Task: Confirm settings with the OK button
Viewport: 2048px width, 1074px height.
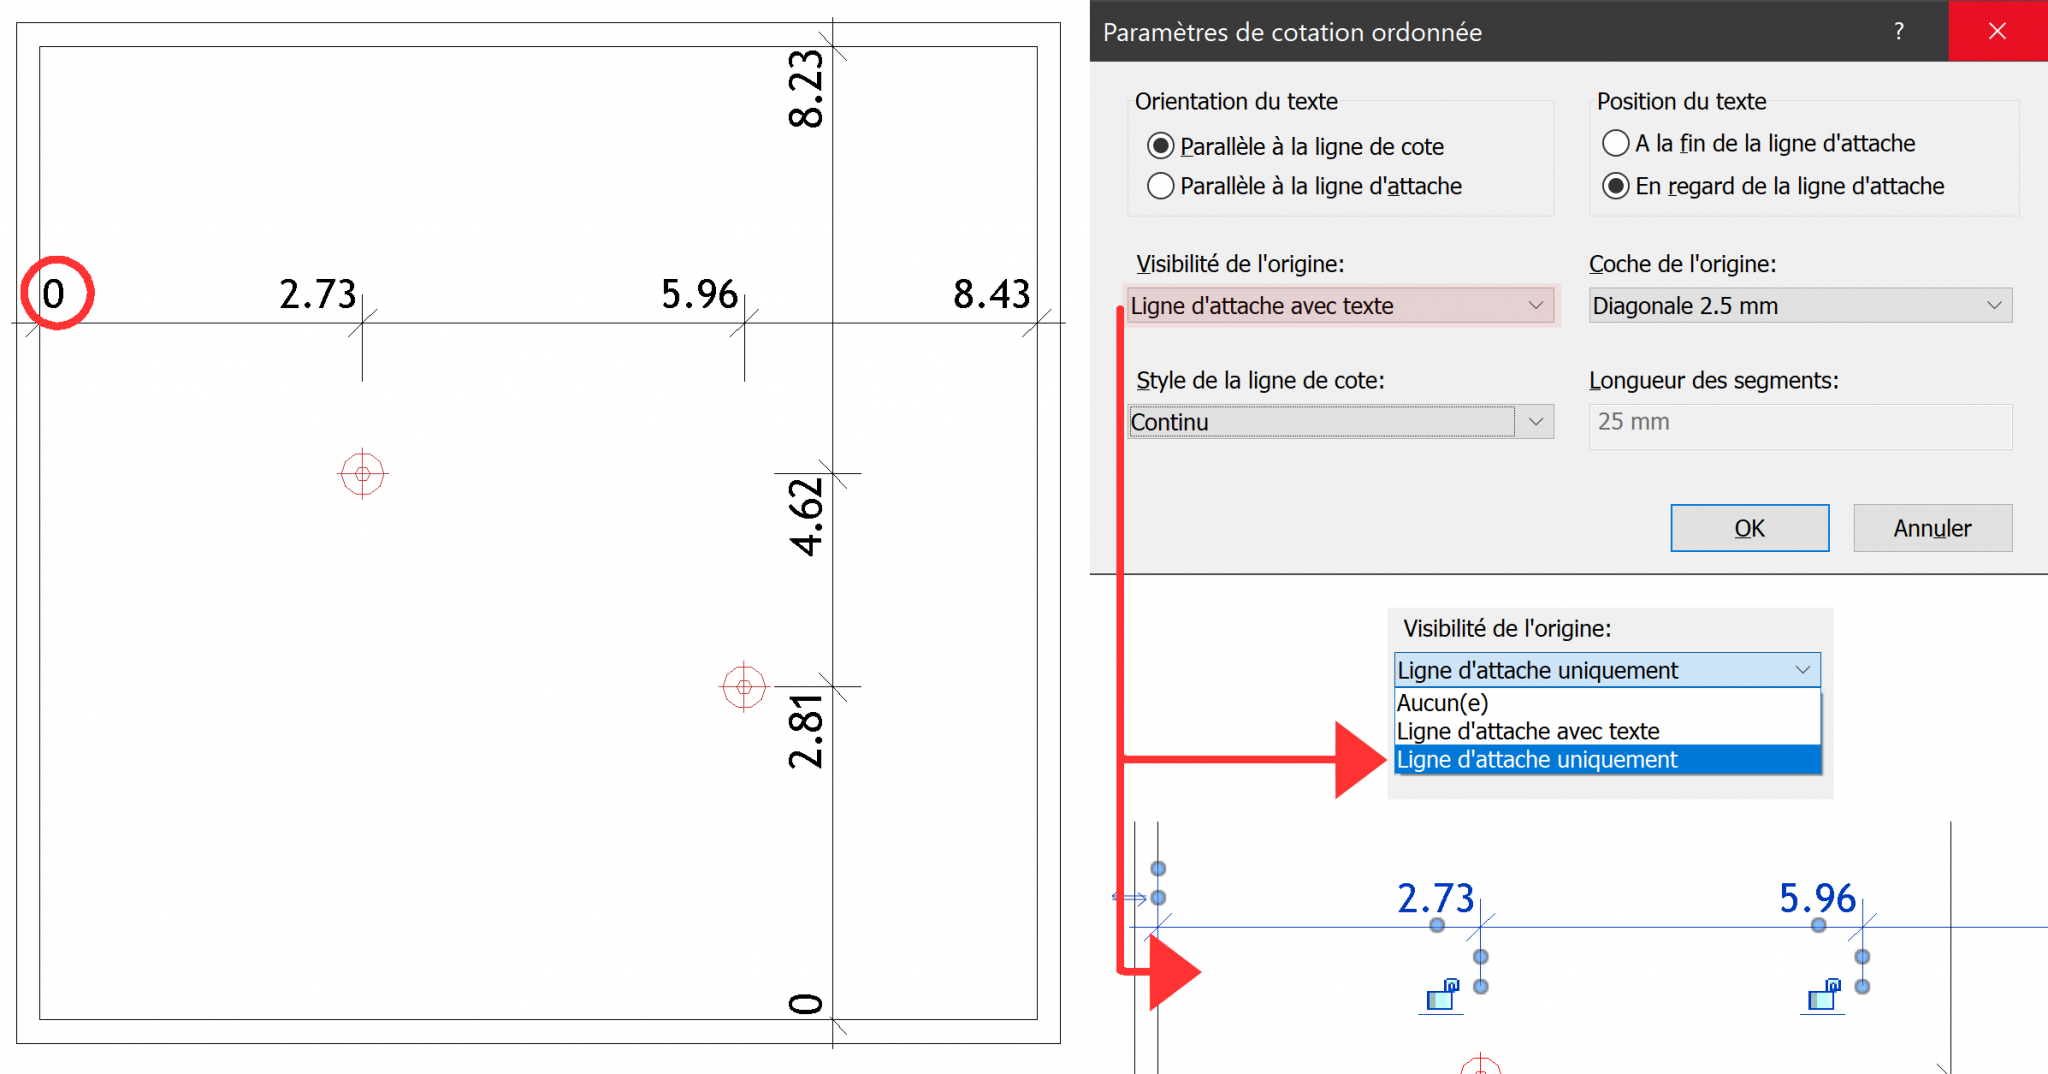Action: coord(1749,527)
